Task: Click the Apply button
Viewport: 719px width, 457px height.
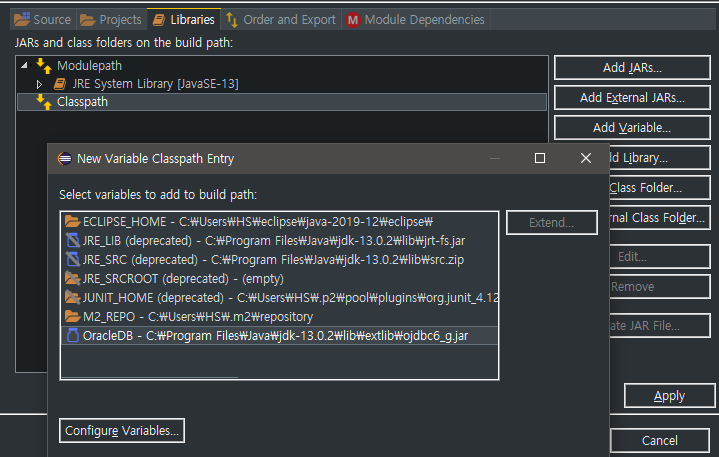Action: [669, 396]
